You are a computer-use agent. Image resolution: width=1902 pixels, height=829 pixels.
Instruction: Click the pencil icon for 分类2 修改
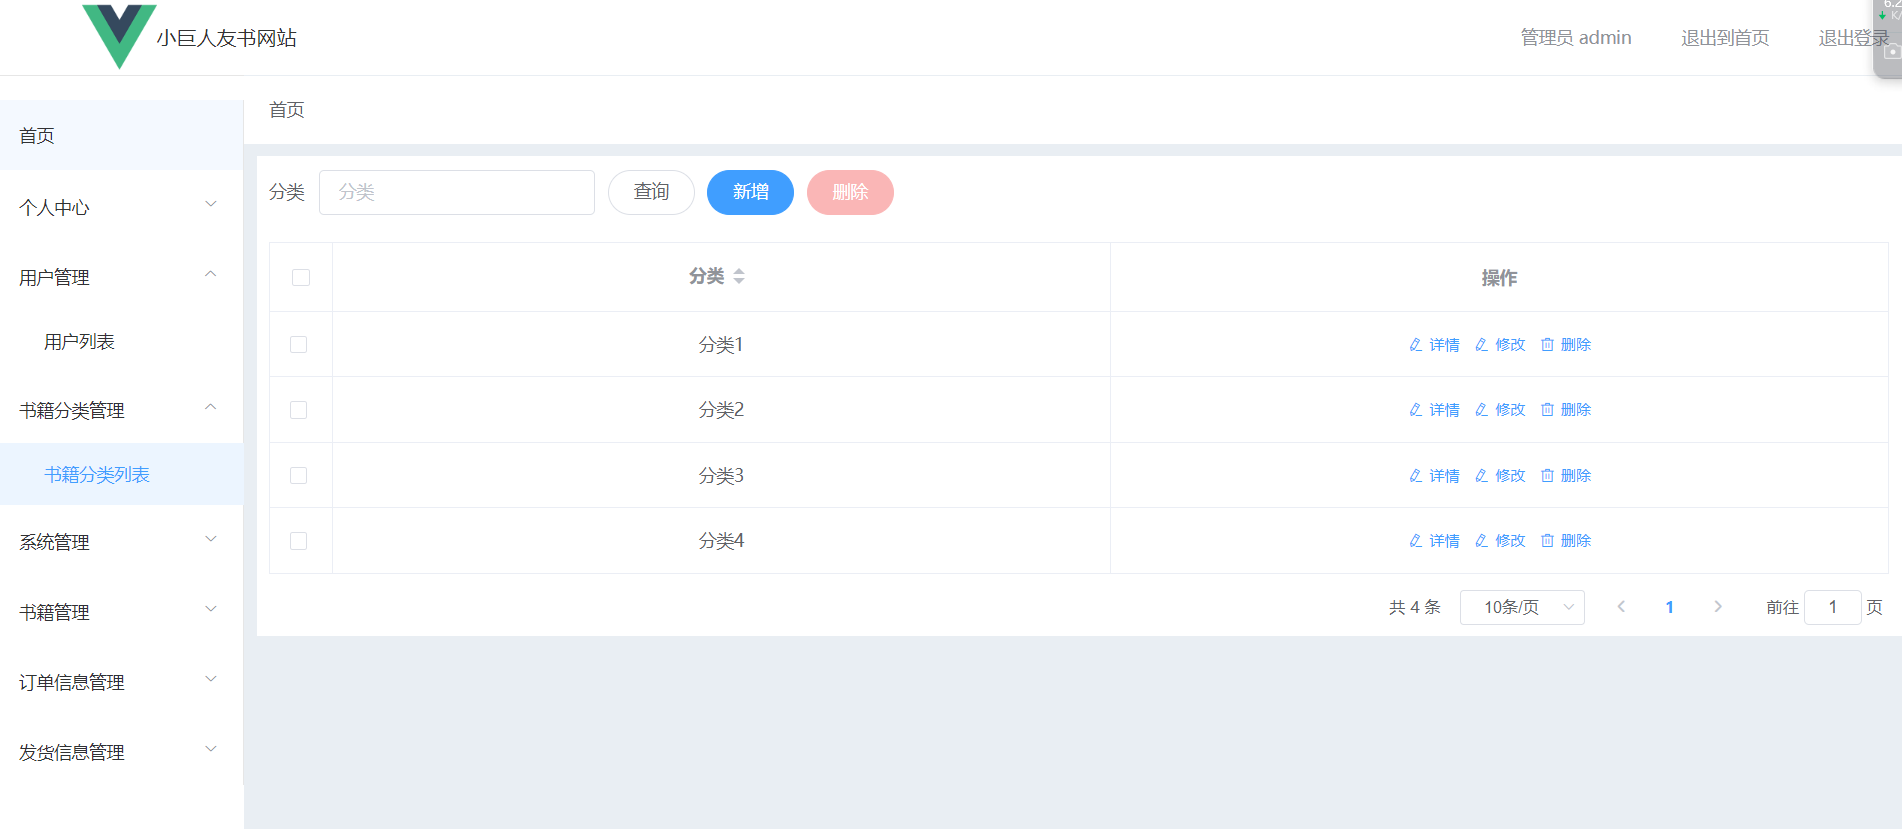click(x=1482, y=409)
